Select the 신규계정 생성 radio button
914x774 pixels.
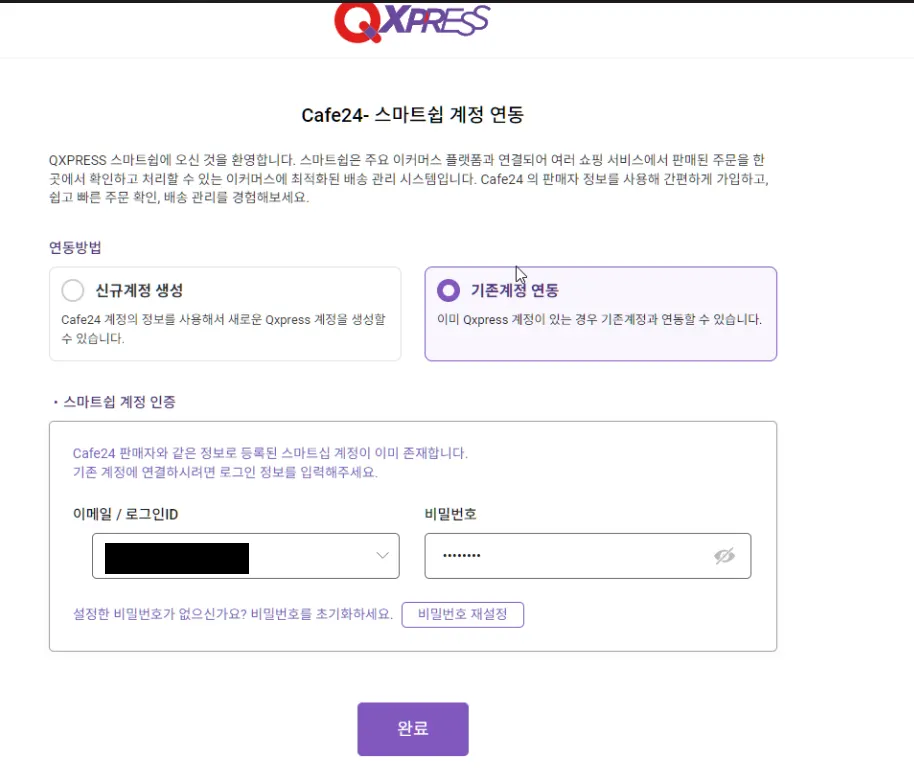(x=73, y=290)
